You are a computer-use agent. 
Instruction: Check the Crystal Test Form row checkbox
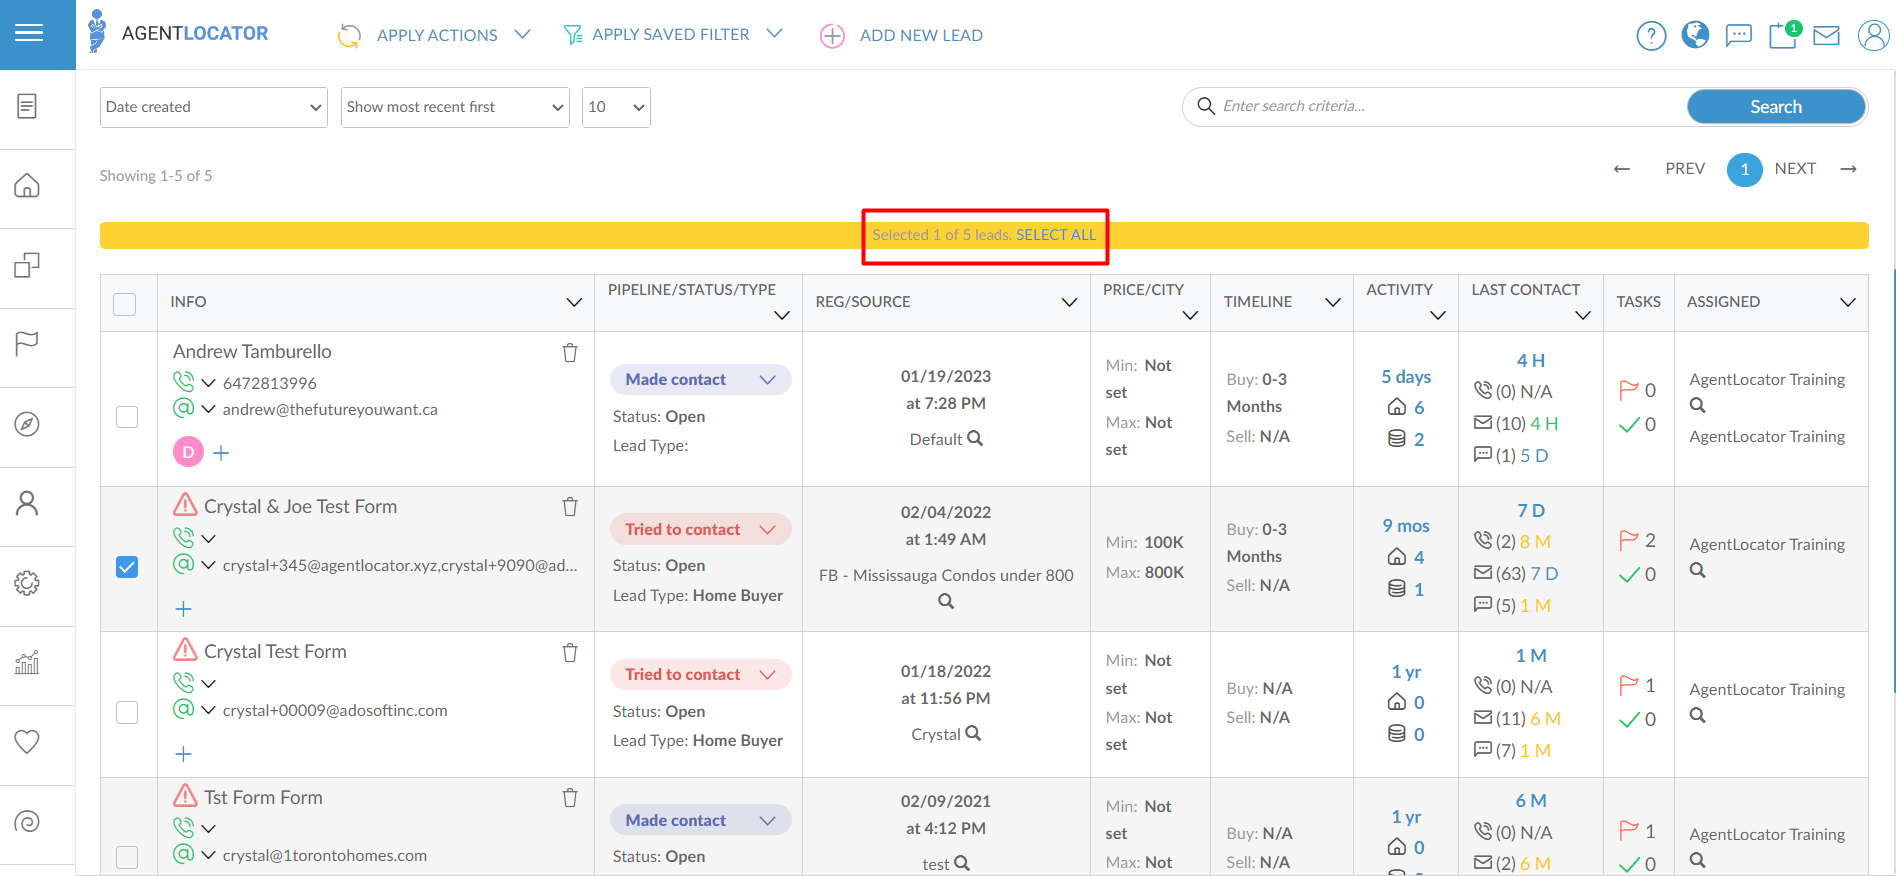127,712
